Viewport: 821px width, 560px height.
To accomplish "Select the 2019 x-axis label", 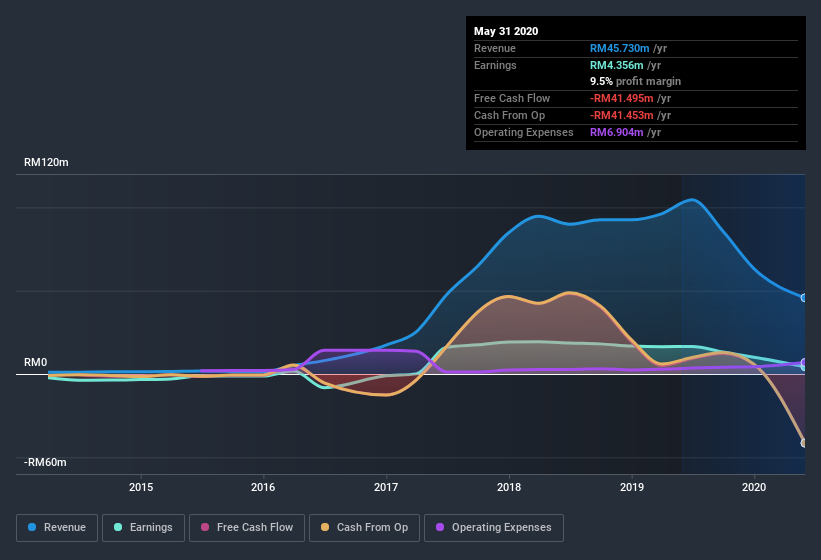I will [632, 487].
